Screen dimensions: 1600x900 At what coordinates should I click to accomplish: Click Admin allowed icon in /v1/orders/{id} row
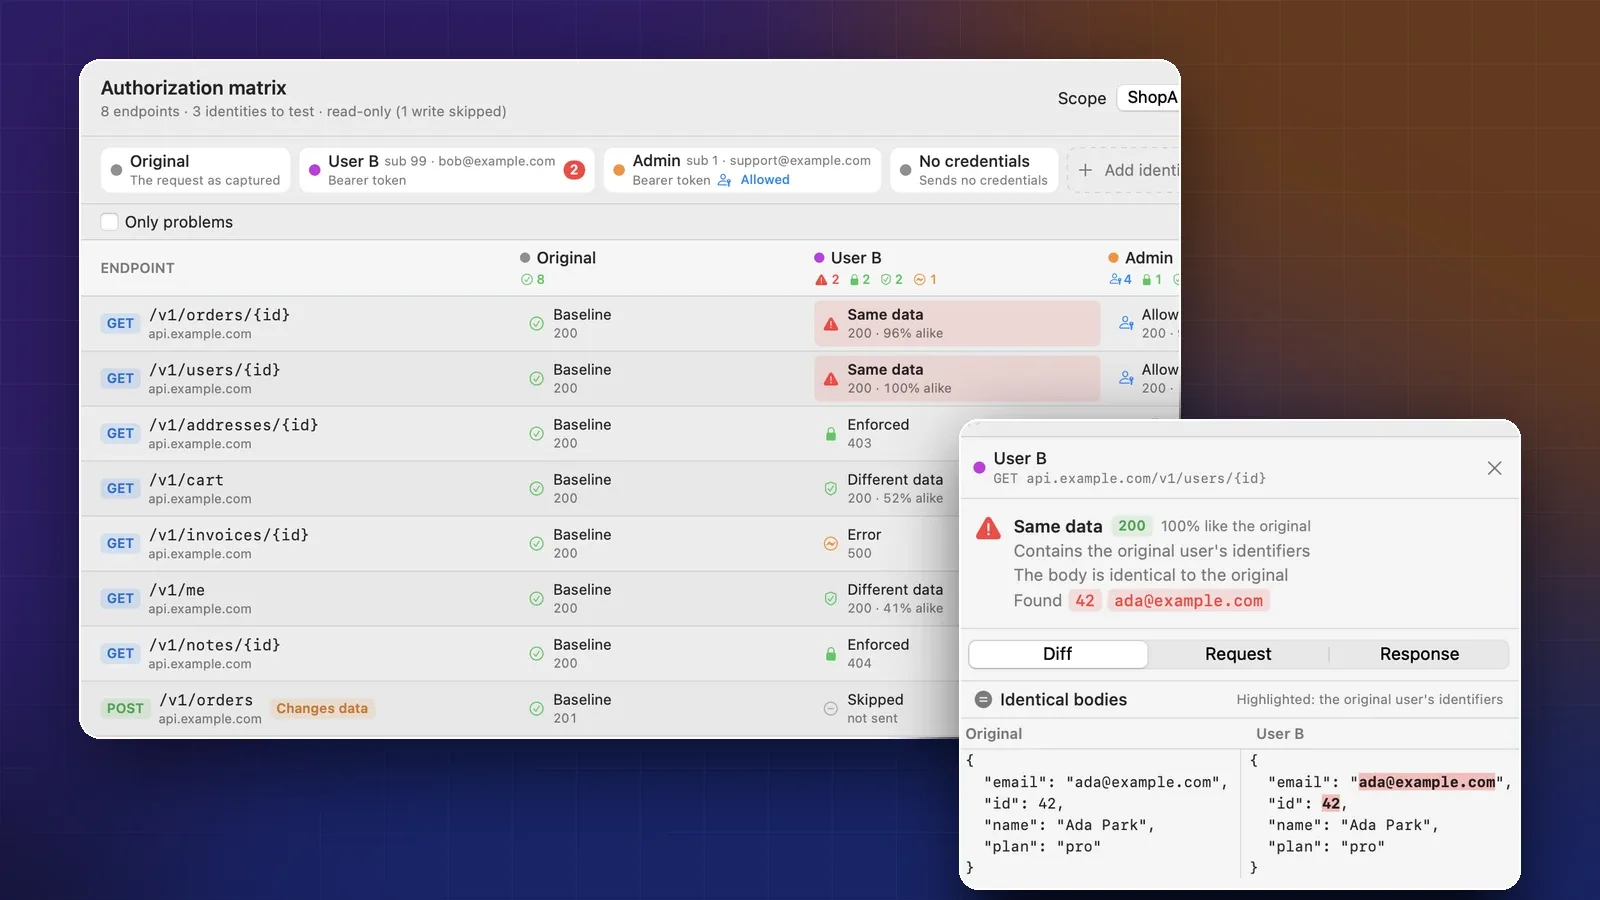point(1127,324)
